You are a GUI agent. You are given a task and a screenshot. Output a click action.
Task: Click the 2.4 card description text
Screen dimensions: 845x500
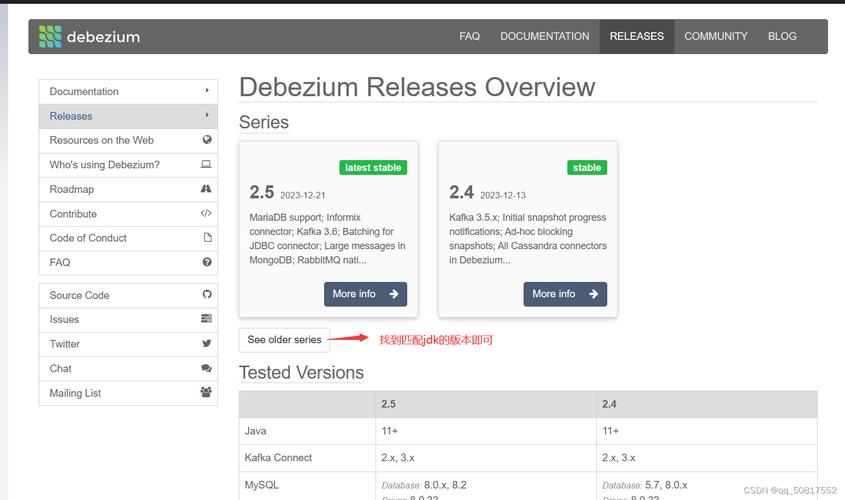[528, 239]
